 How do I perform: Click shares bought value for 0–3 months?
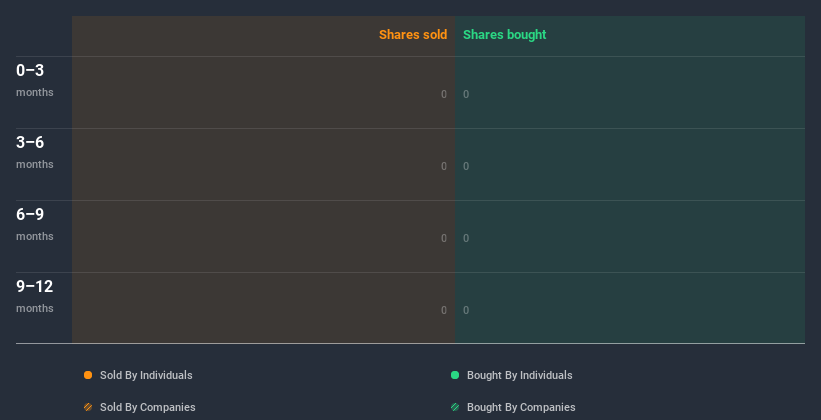tap(466, 94)
